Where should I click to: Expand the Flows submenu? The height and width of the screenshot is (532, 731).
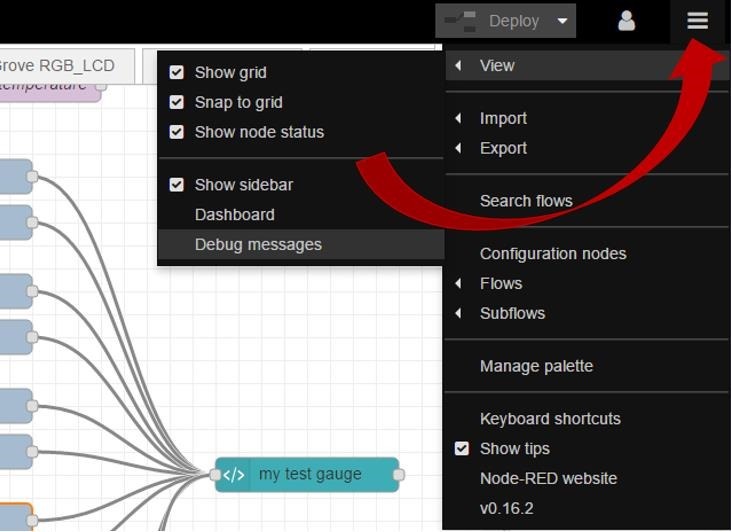click(501, 284)
